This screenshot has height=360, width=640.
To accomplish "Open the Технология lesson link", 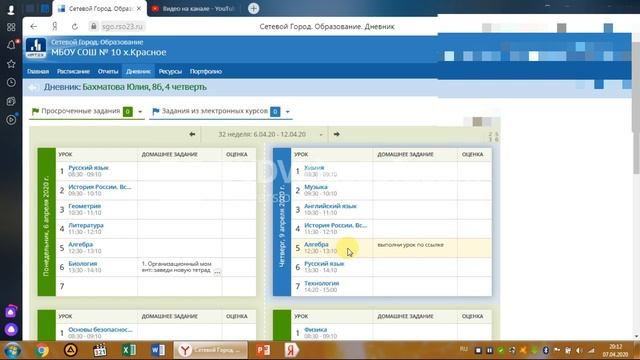I will click(322, 283).
